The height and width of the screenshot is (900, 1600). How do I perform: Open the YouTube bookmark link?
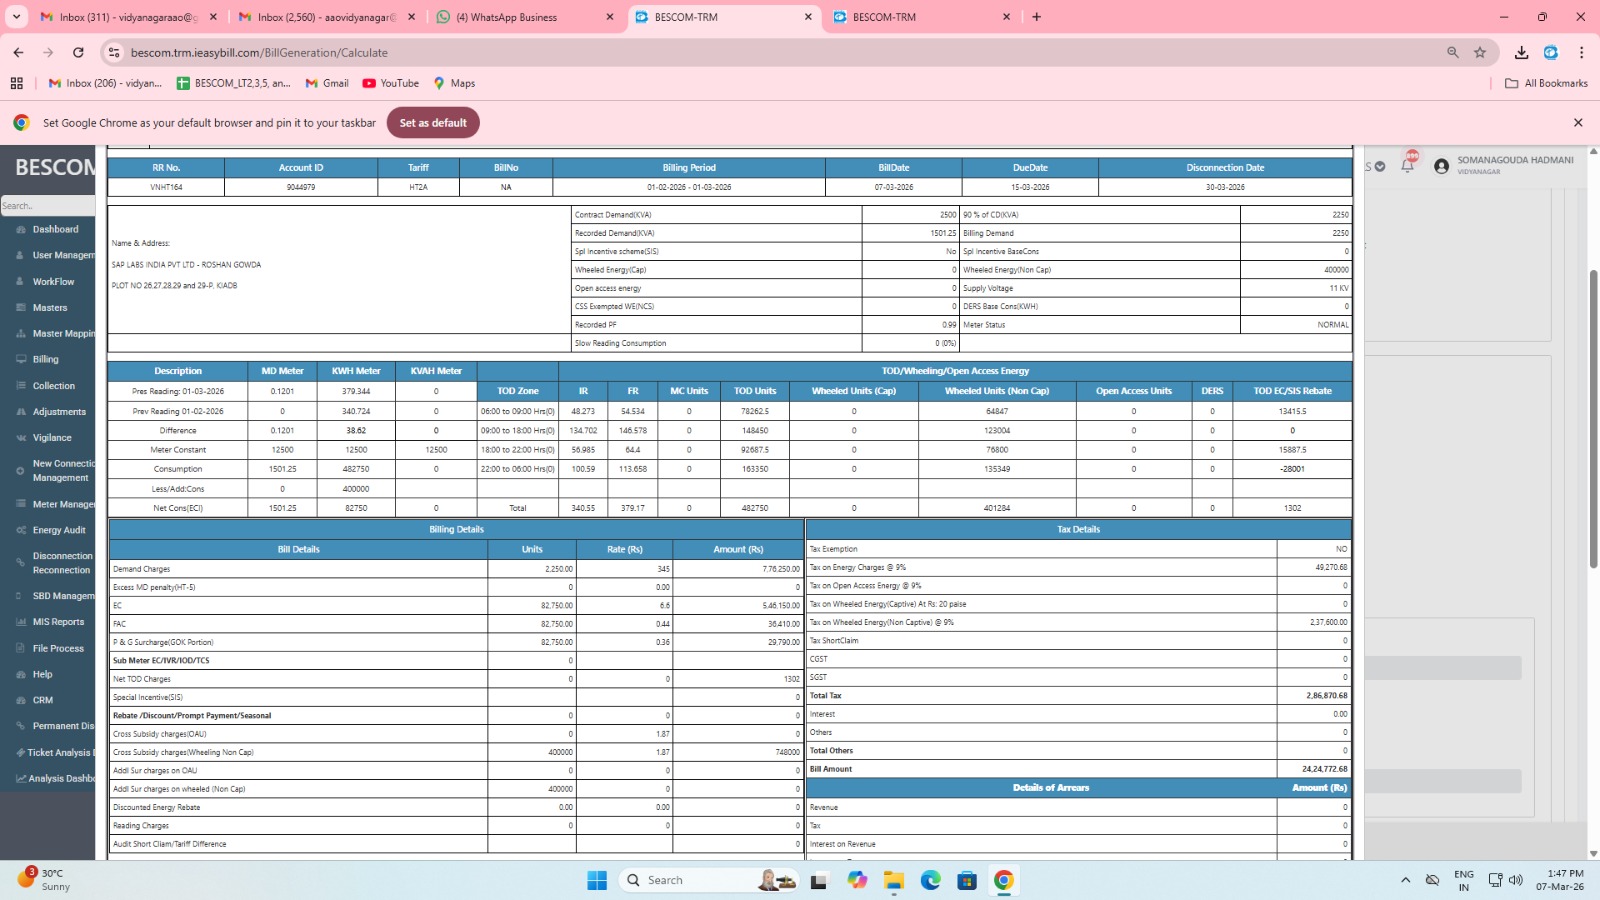point(390,84)
